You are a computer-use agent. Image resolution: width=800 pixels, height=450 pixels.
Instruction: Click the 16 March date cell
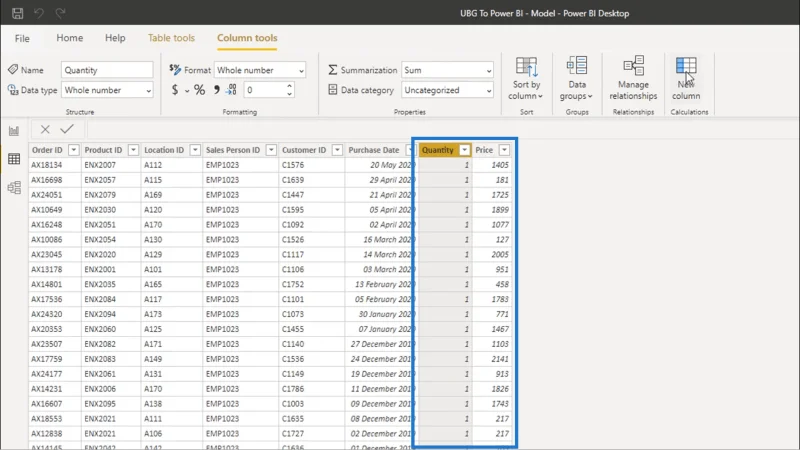pos(381,239)
